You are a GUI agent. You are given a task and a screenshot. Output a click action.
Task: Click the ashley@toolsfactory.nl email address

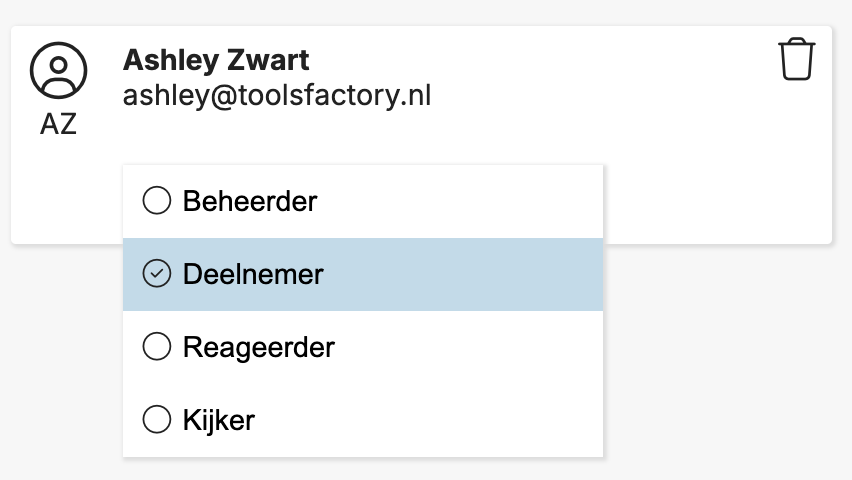(x=277, y=96)
